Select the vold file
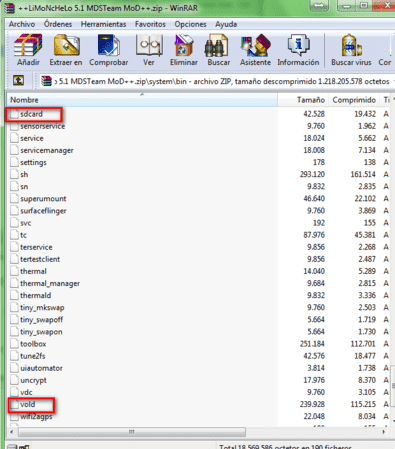Screen dimensions: 395x449 [27, 405]
